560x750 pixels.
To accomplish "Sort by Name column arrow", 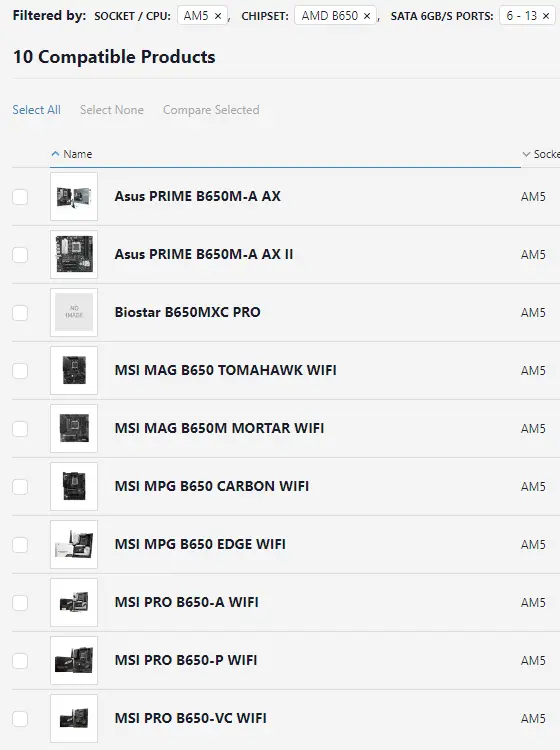I will 55,154.
